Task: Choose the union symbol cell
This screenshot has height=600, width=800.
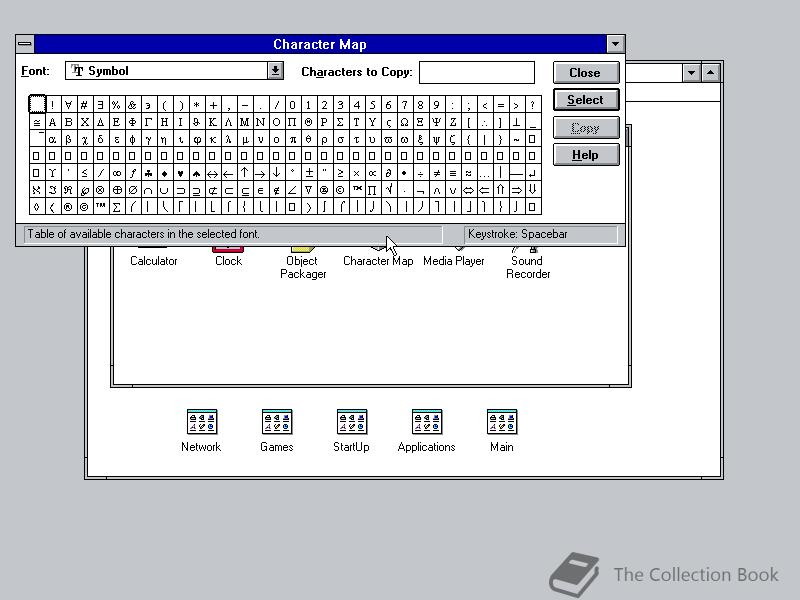Action: tap(164, 190)
